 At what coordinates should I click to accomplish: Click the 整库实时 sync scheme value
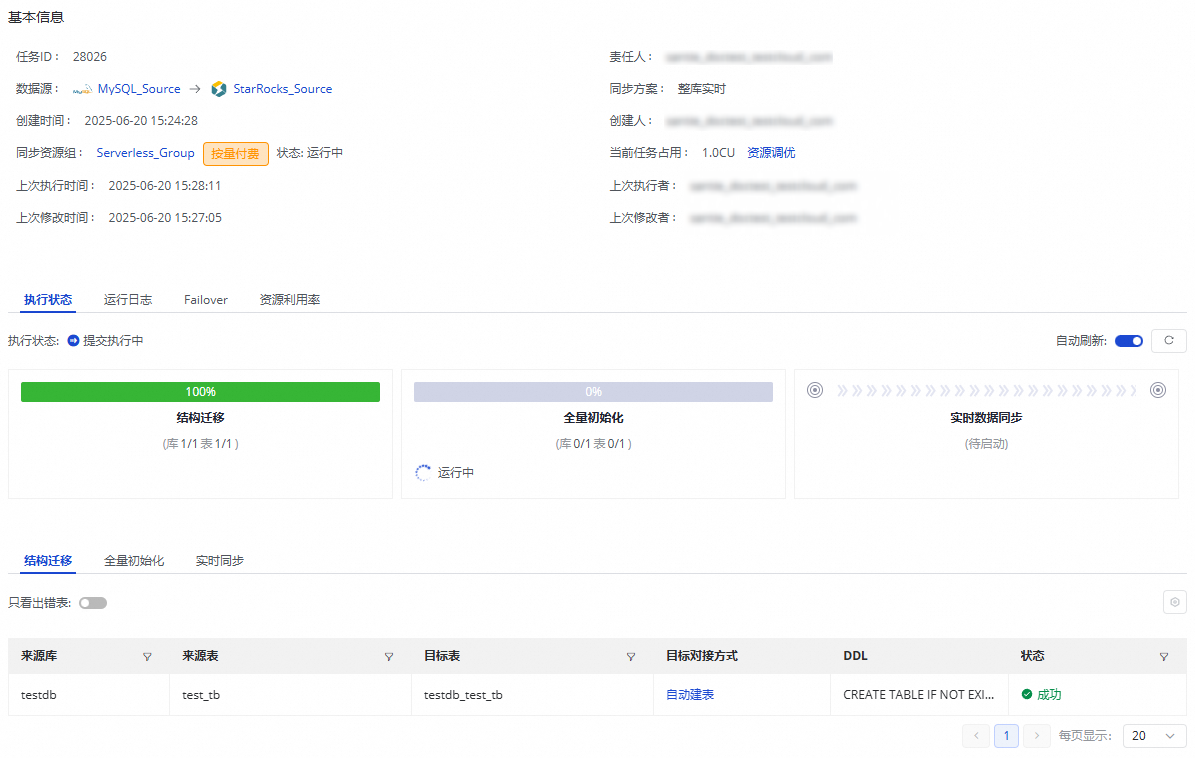[x=702, y=89]
